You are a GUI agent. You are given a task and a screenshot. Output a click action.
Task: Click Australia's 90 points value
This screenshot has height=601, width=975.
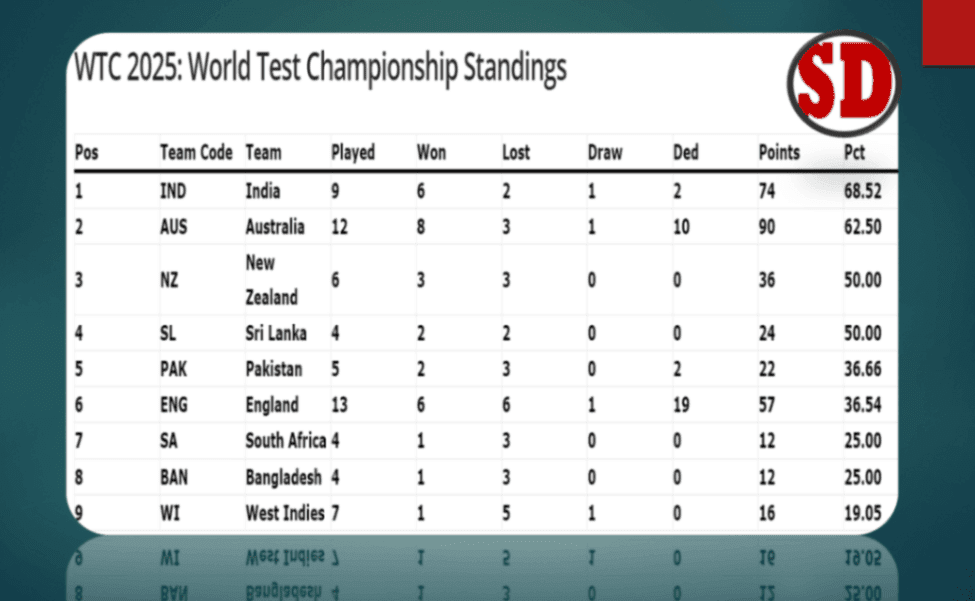coord(766,227)
